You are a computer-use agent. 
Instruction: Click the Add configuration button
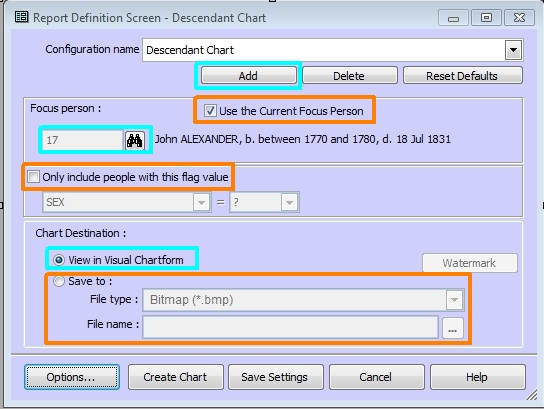(248, 76)
